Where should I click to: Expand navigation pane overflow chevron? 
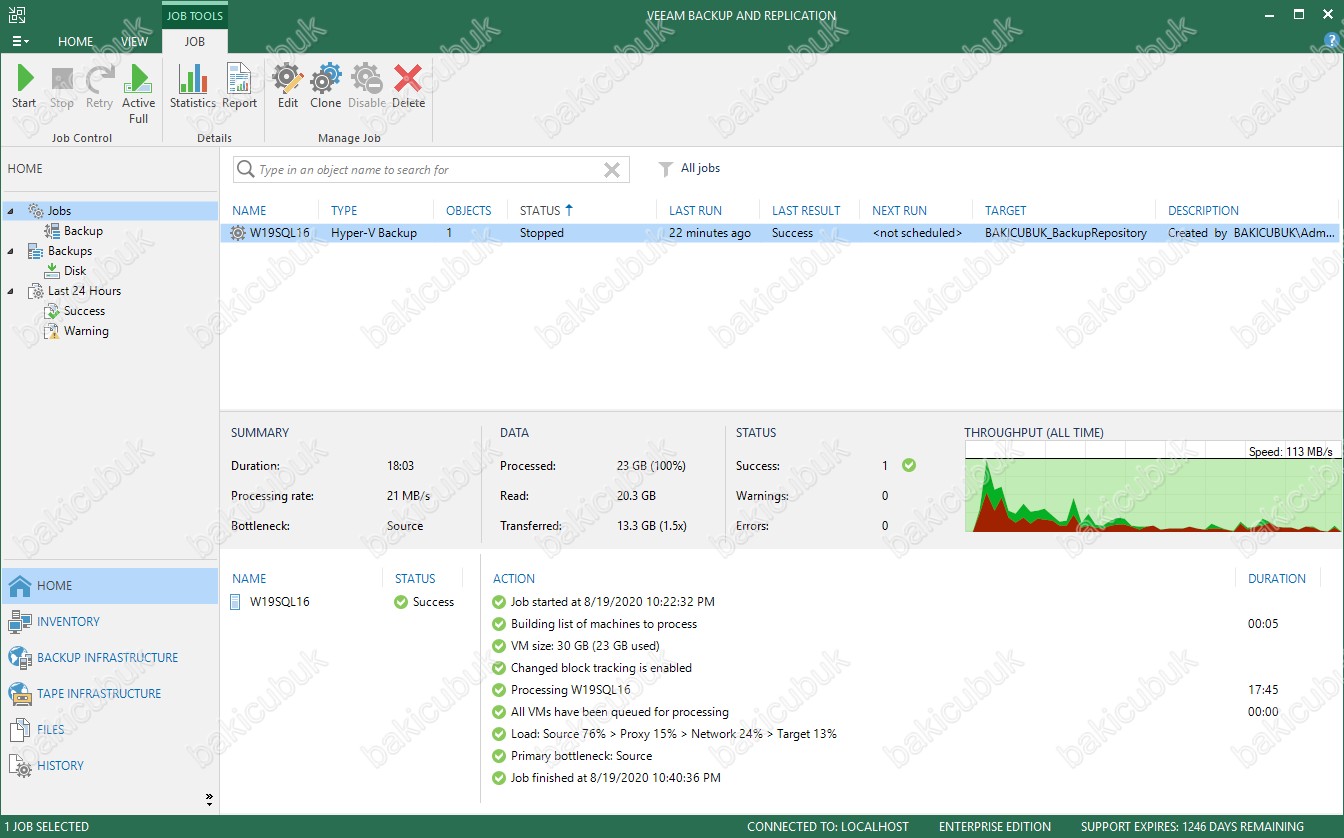[x=209, y=799]
